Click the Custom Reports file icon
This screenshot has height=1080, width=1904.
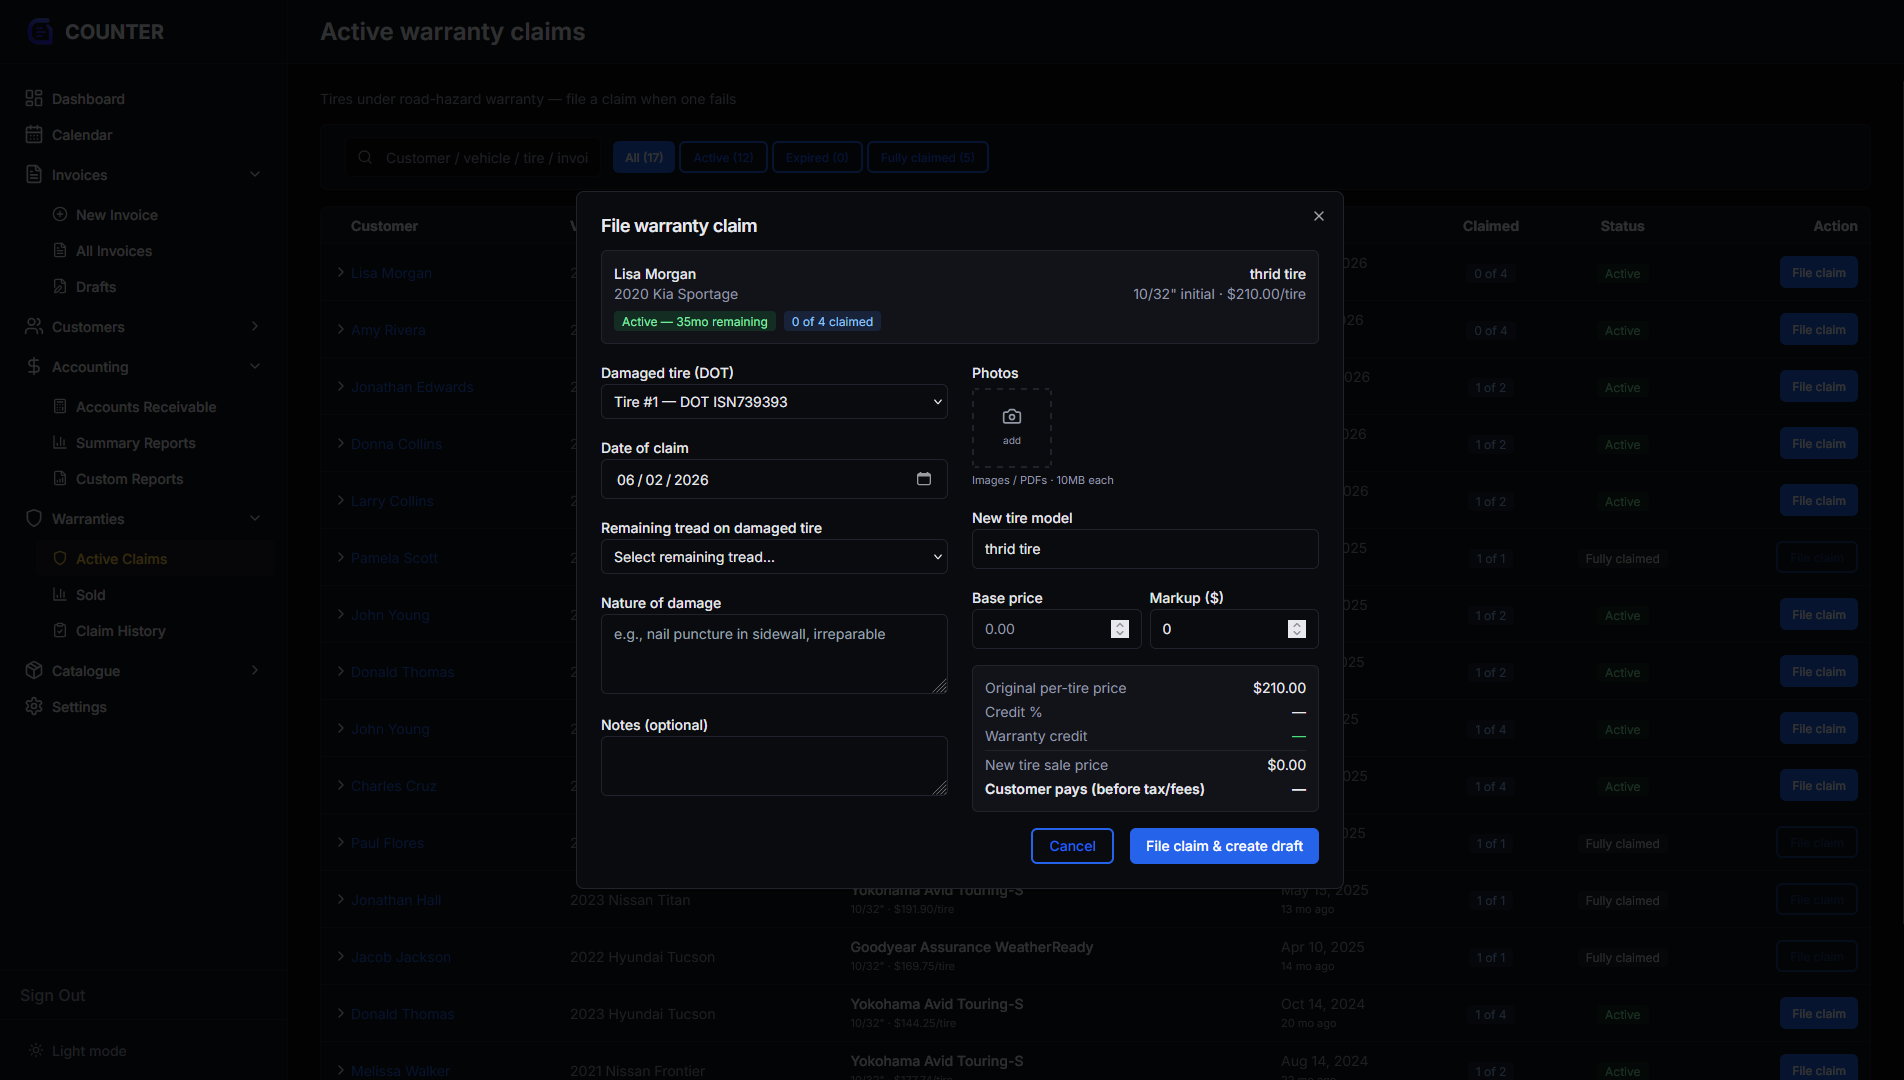pyautogui.click(x=60, y=478)
